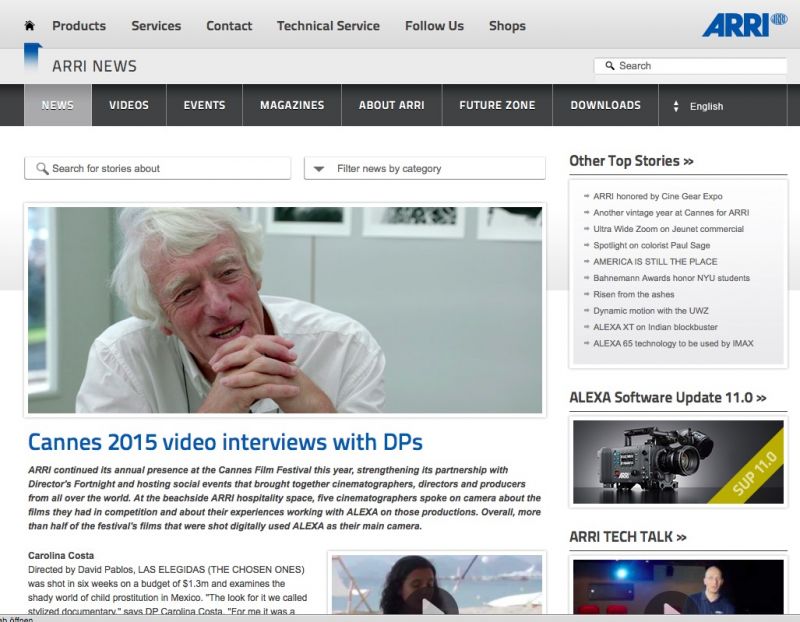
Task: Open ALEXA 65 technology IMAX story
Action: point(673,343)
